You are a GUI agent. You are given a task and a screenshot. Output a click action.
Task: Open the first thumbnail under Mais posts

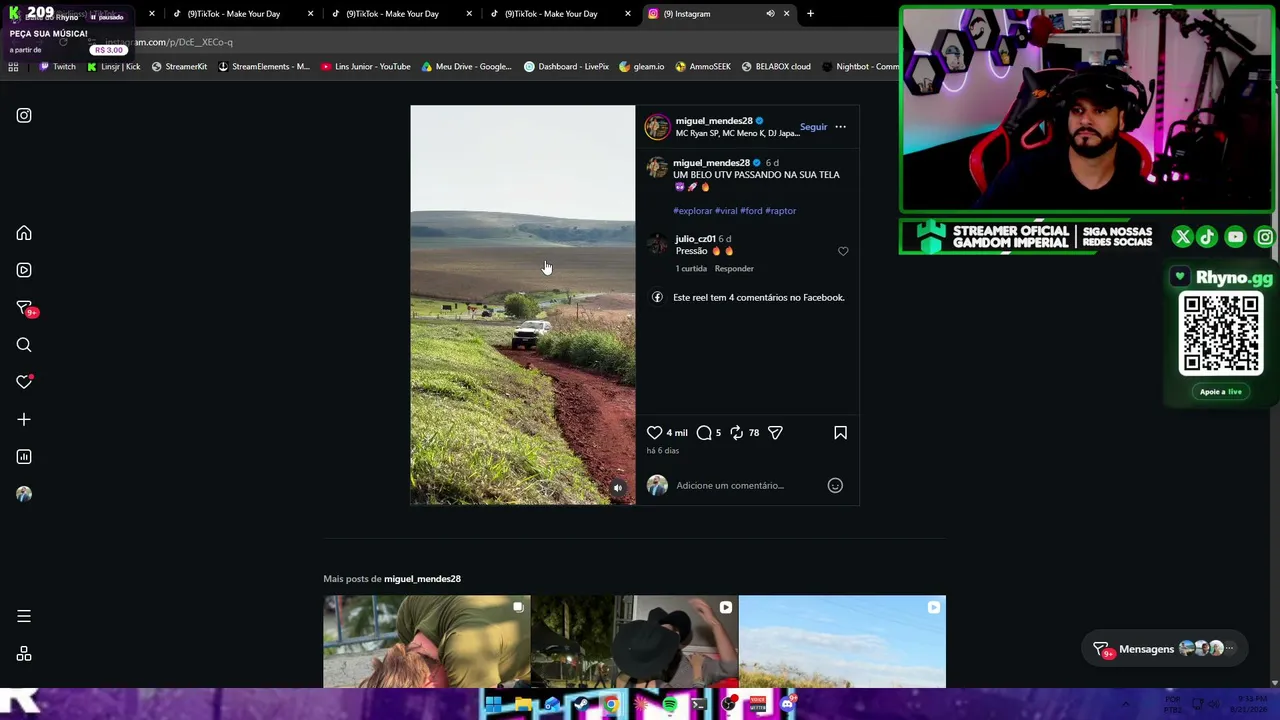(427, 642)
